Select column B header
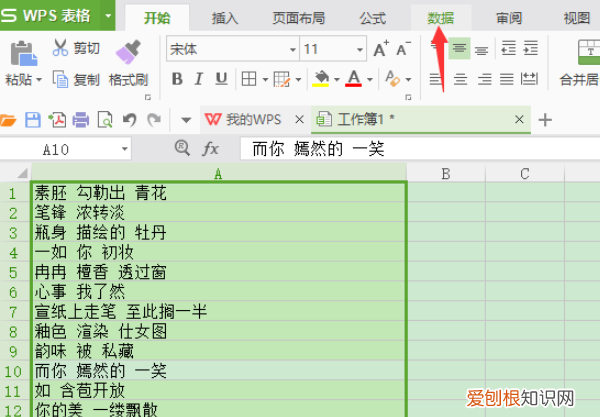 tap(446, 174)
